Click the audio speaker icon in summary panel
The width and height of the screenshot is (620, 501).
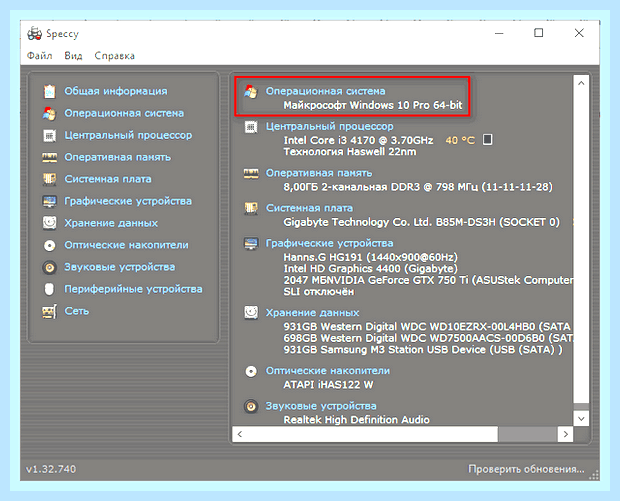[251, 406]
